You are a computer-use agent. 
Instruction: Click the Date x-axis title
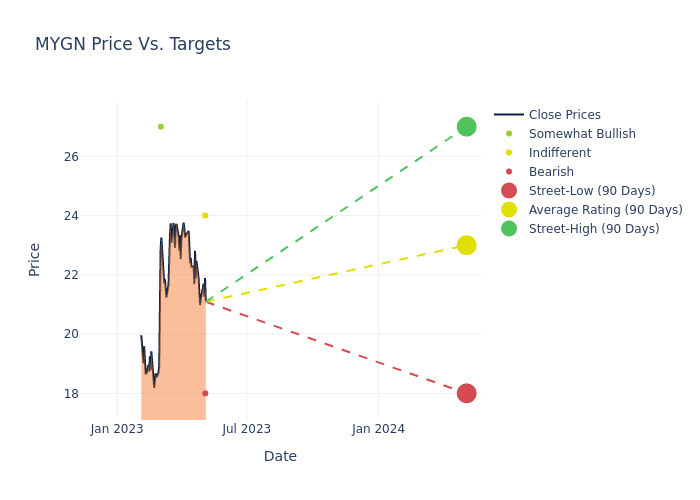(280, 456)
